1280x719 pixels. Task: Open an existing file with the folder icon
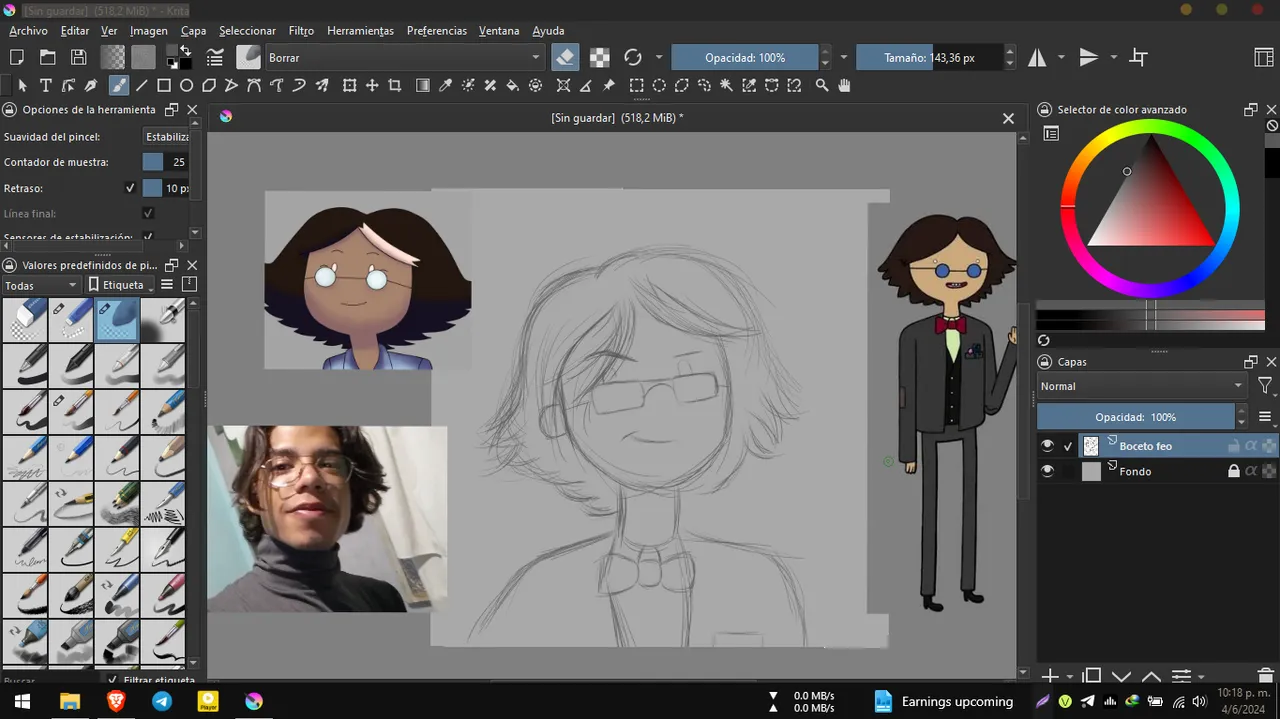tap(47, 58)
